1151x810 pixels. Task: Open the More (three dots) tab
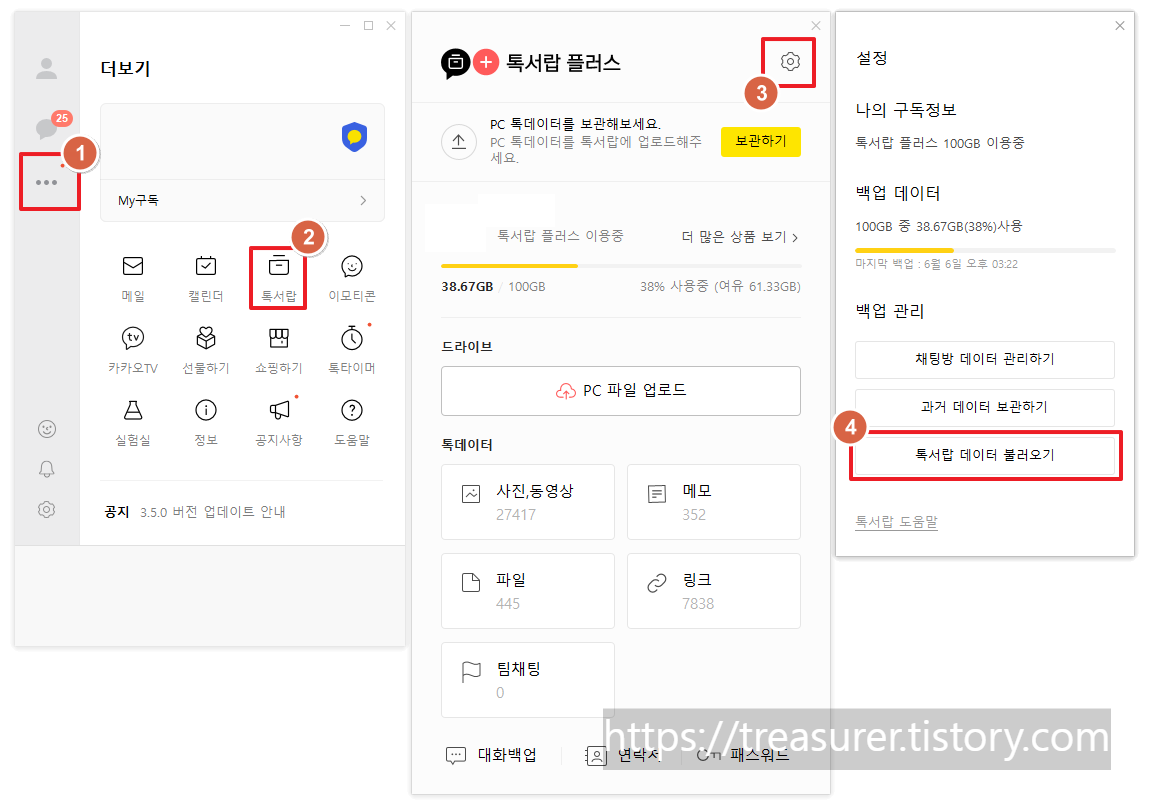point(46,182)
